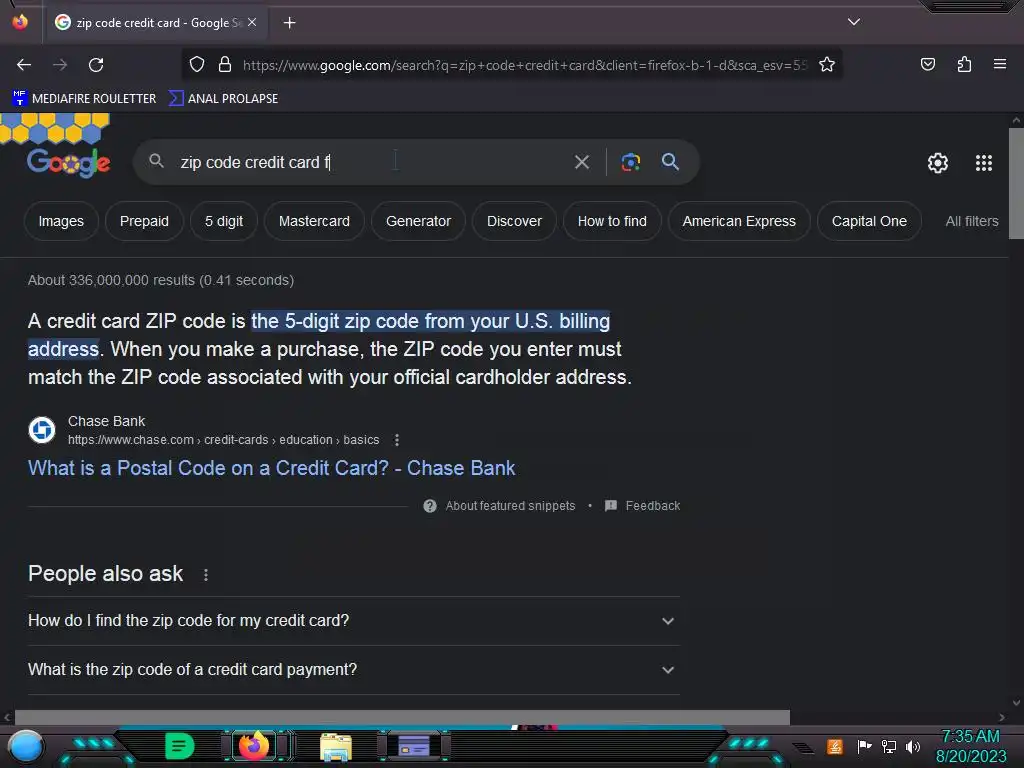Apply the 5 digit filter chip
The image size is (1024, 768).
pyautogui.click(x=224, y=221)
